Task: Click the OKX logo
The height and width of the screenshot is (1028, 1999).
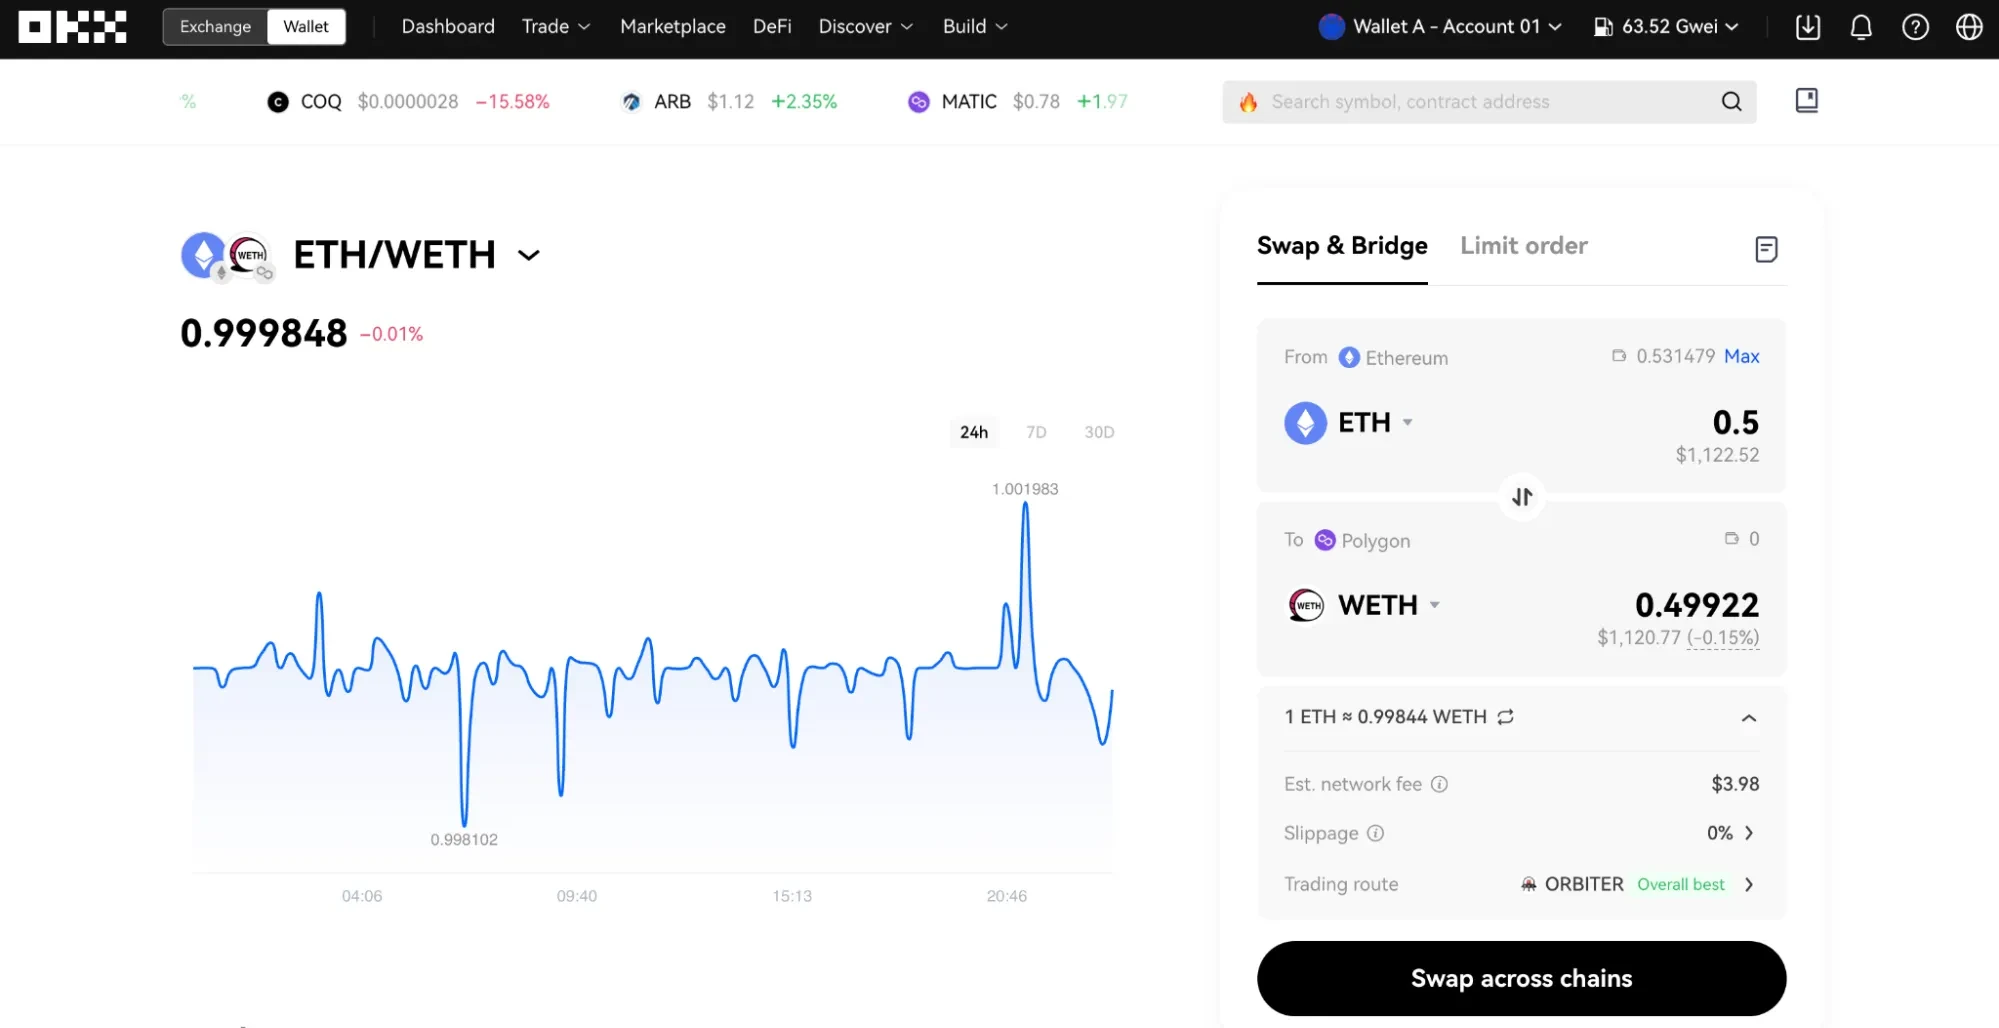Action: point(73,27)
